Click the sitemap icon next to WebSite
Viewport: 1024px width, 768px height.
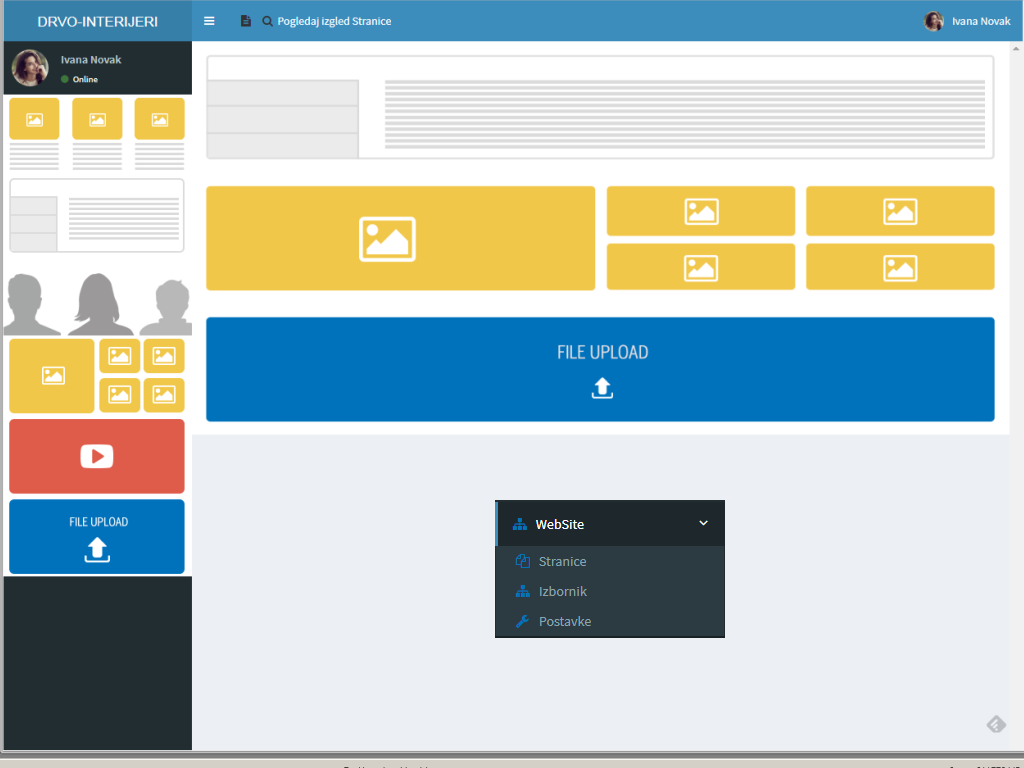coord(519,524)
